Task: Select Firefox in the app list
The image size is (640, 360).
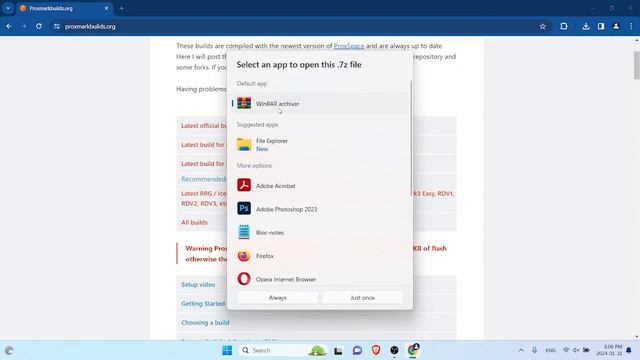Action: (x=320, y=256)
